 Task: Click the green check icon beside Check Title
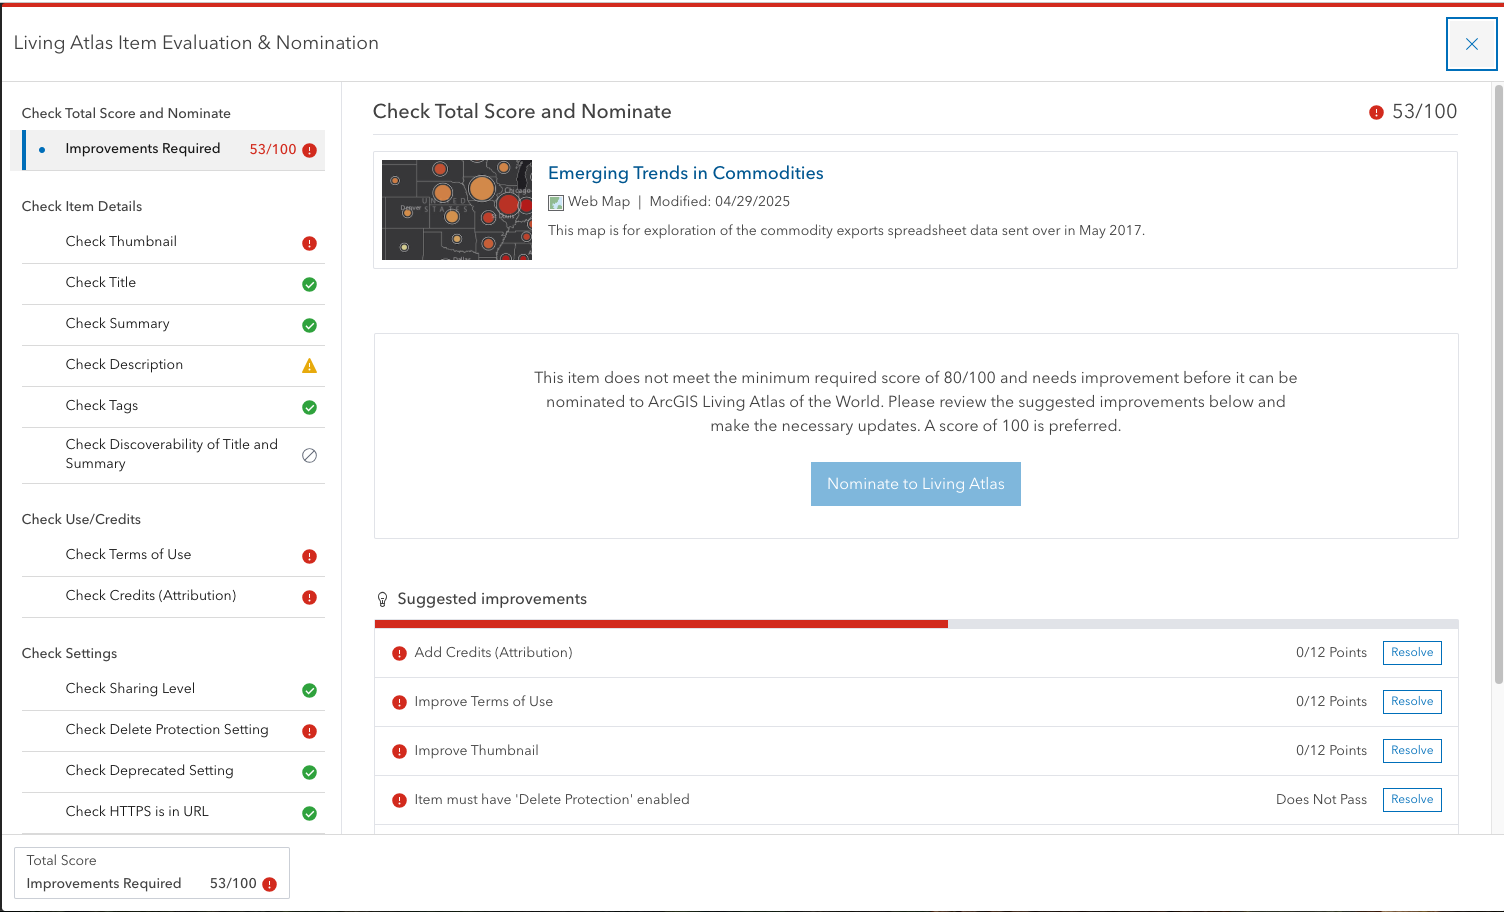tap(309, 284)
